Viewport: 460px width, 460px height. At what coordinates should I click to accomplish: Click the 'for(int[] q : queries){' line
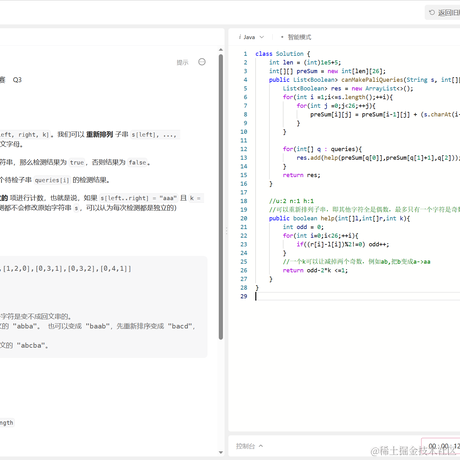click(322, 149)
